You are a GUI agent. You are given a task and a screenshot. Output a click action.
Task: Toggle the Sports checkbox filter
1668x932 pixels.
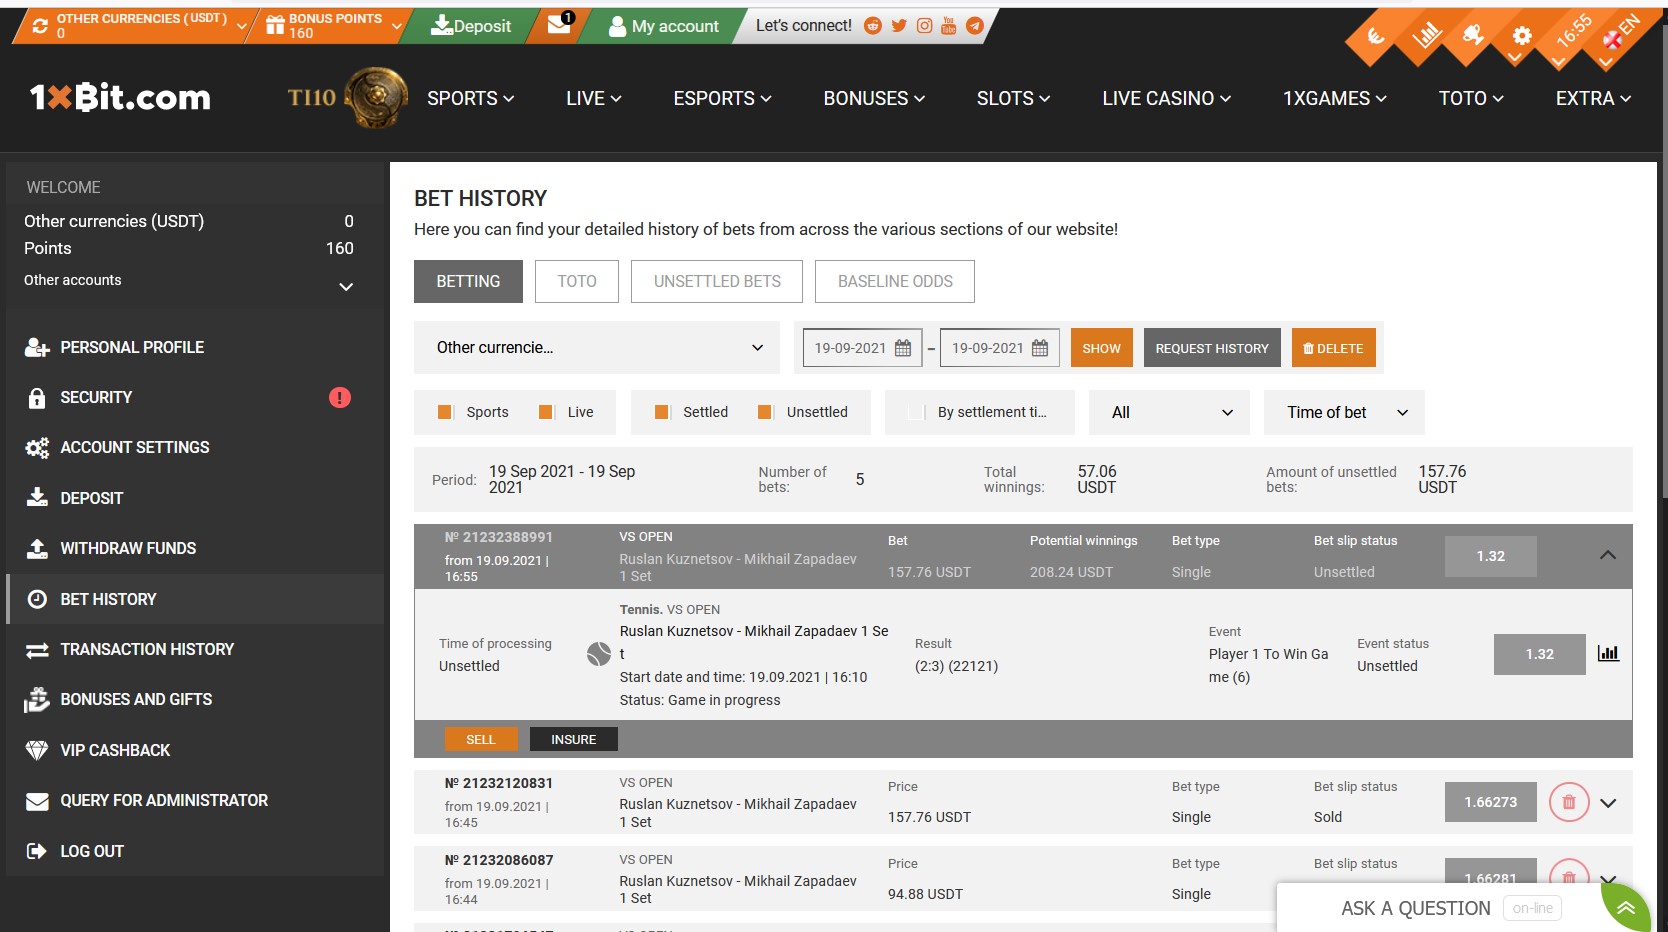[445, 412]
